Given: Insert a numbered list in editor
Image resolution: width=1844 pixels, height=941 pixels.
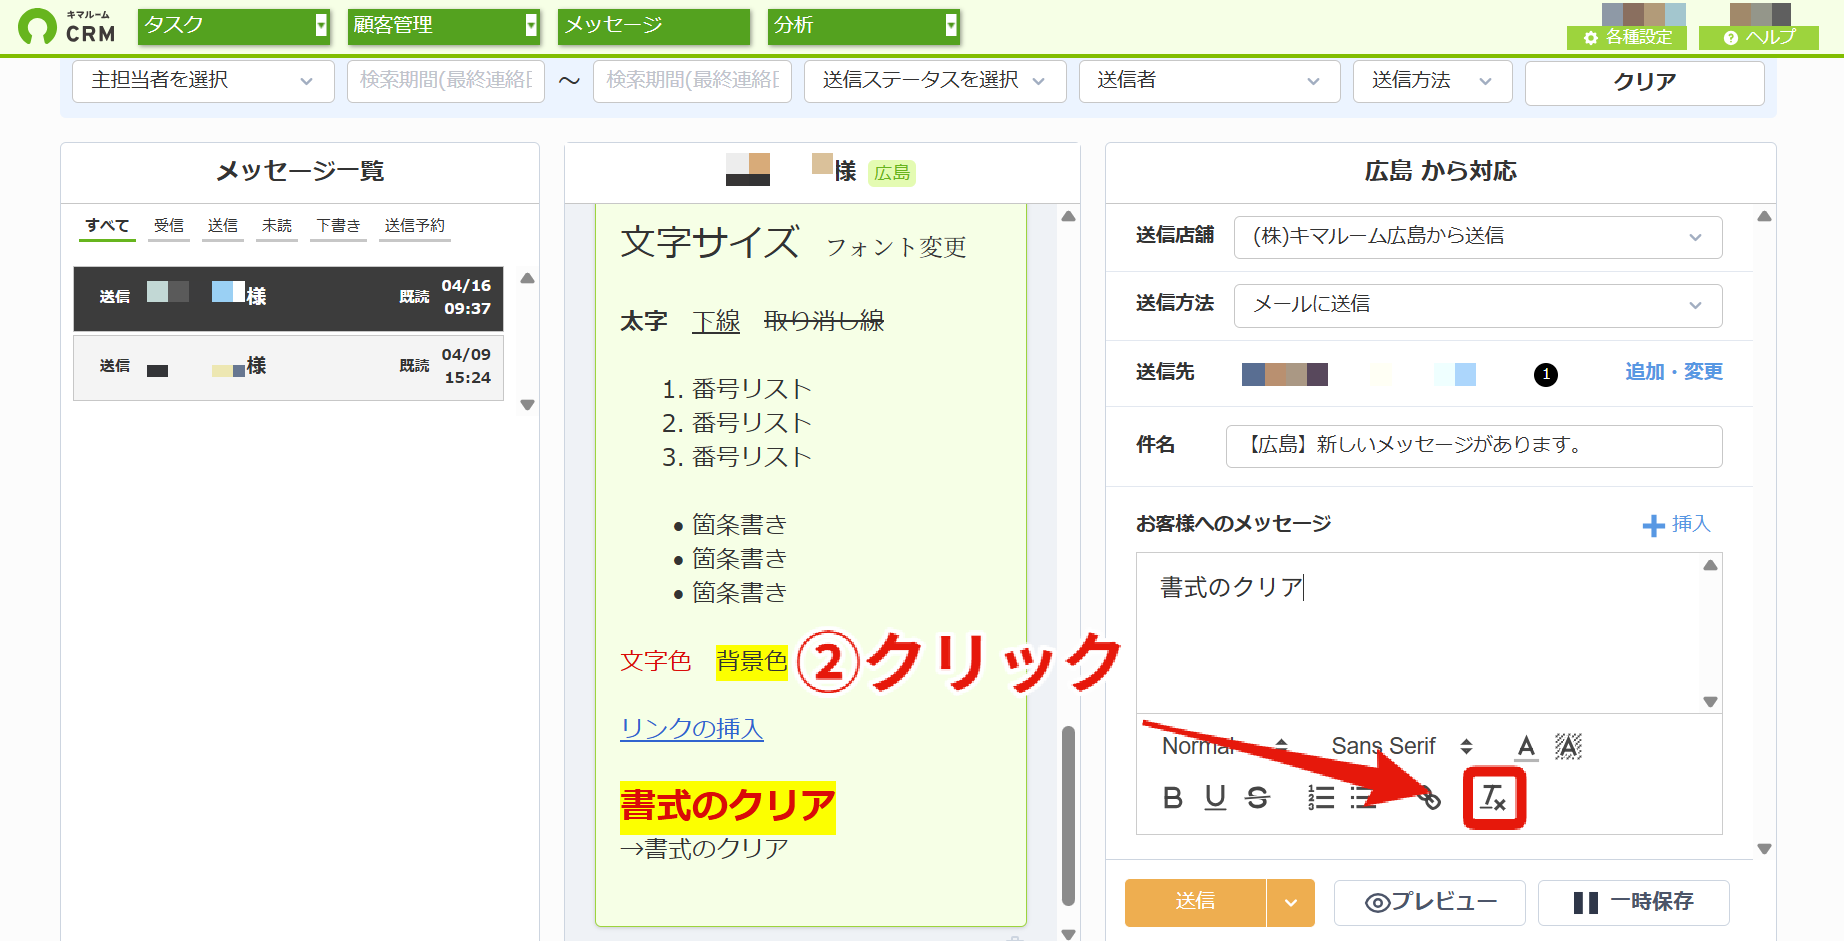Looking at the screenshot, I should coord(1321,797).
